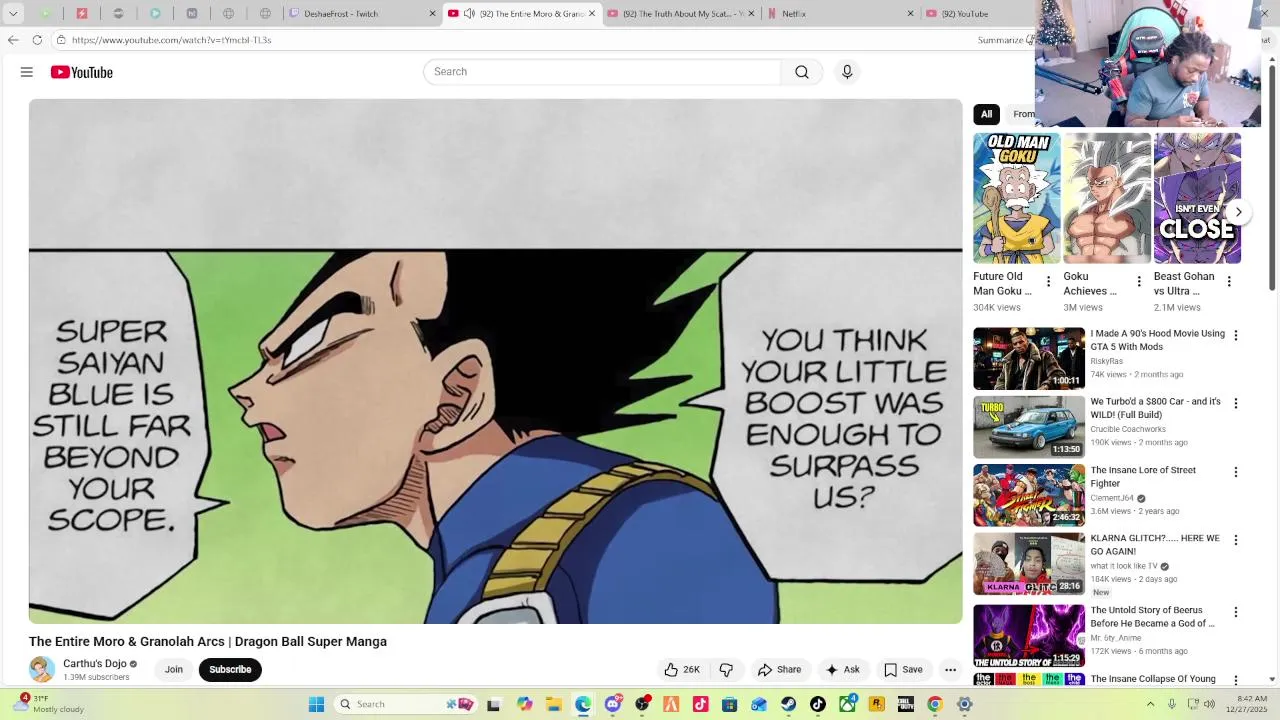Reload the page with the refresh icon
Image resolution: width=1280 pixels, height=720 pixels.
tap(37, 40)
